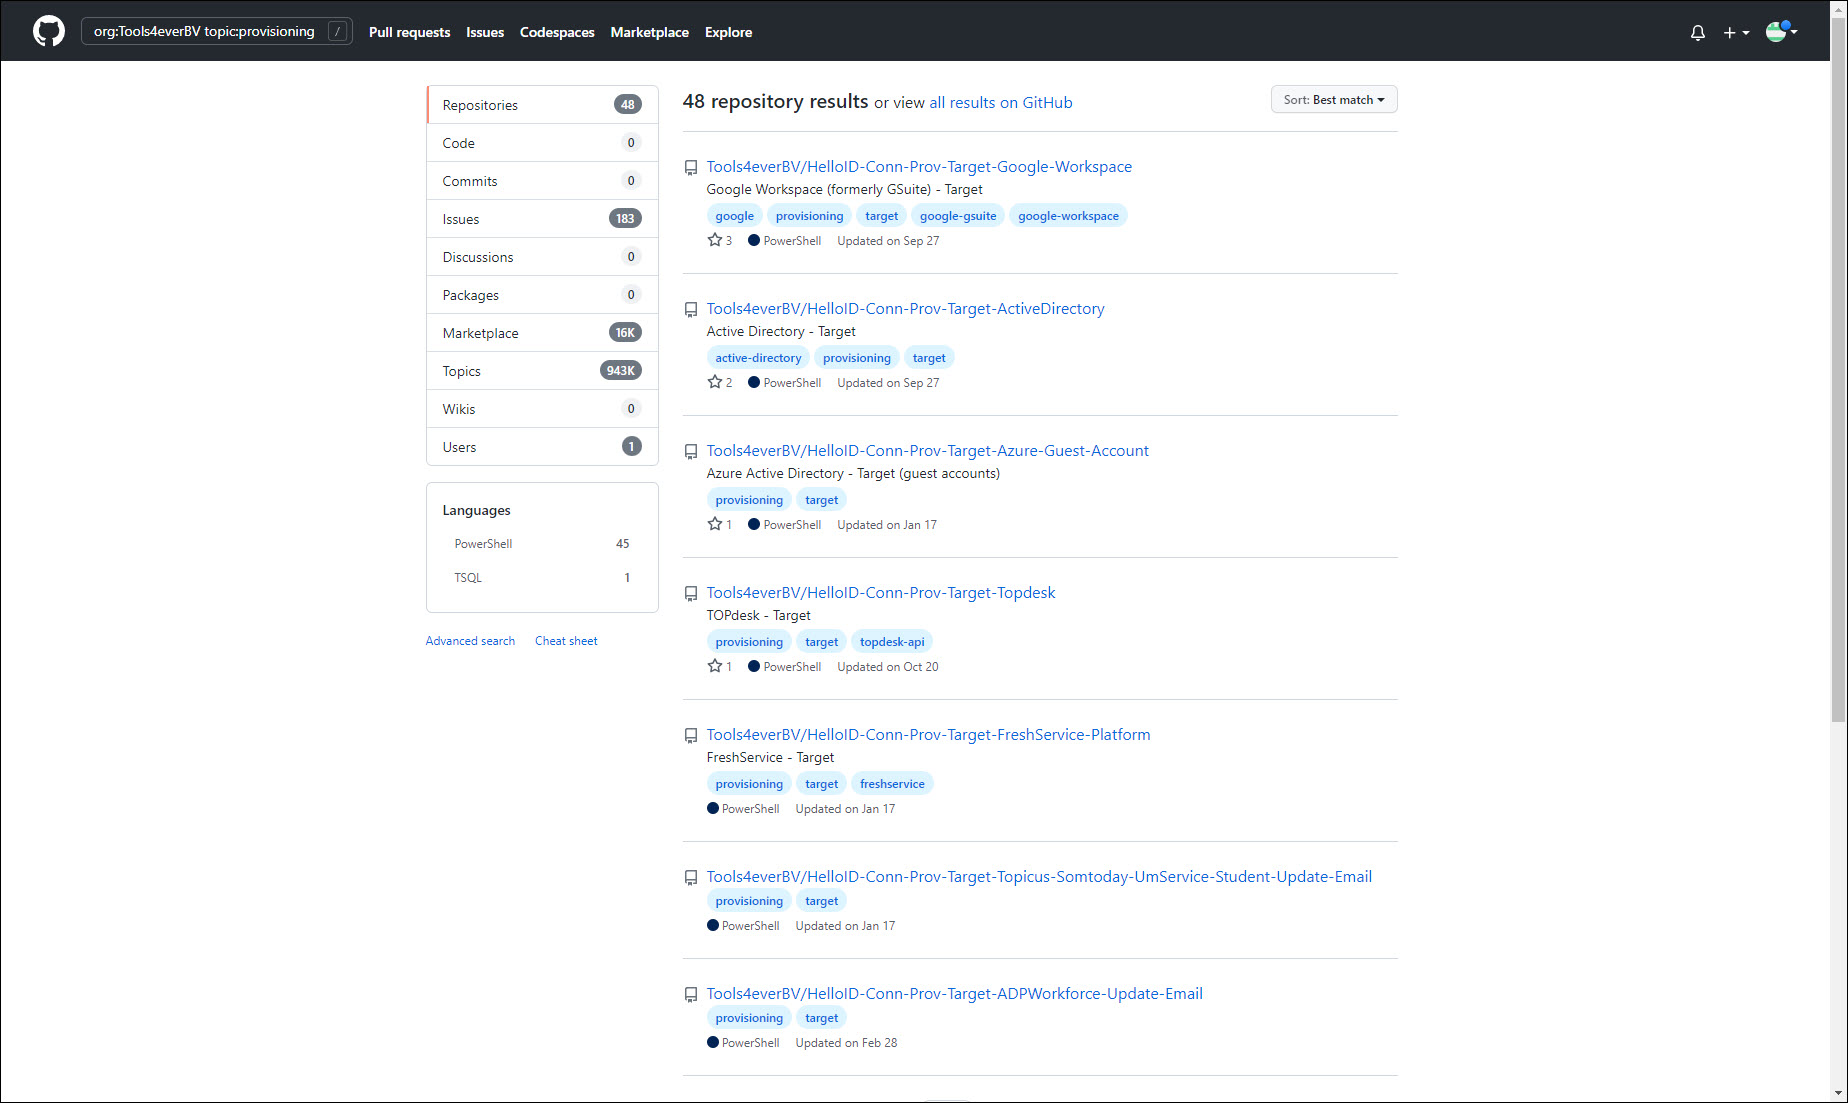Click the google-gsuite topic tag
The image size is (1848, 1103).
(958, 216)
